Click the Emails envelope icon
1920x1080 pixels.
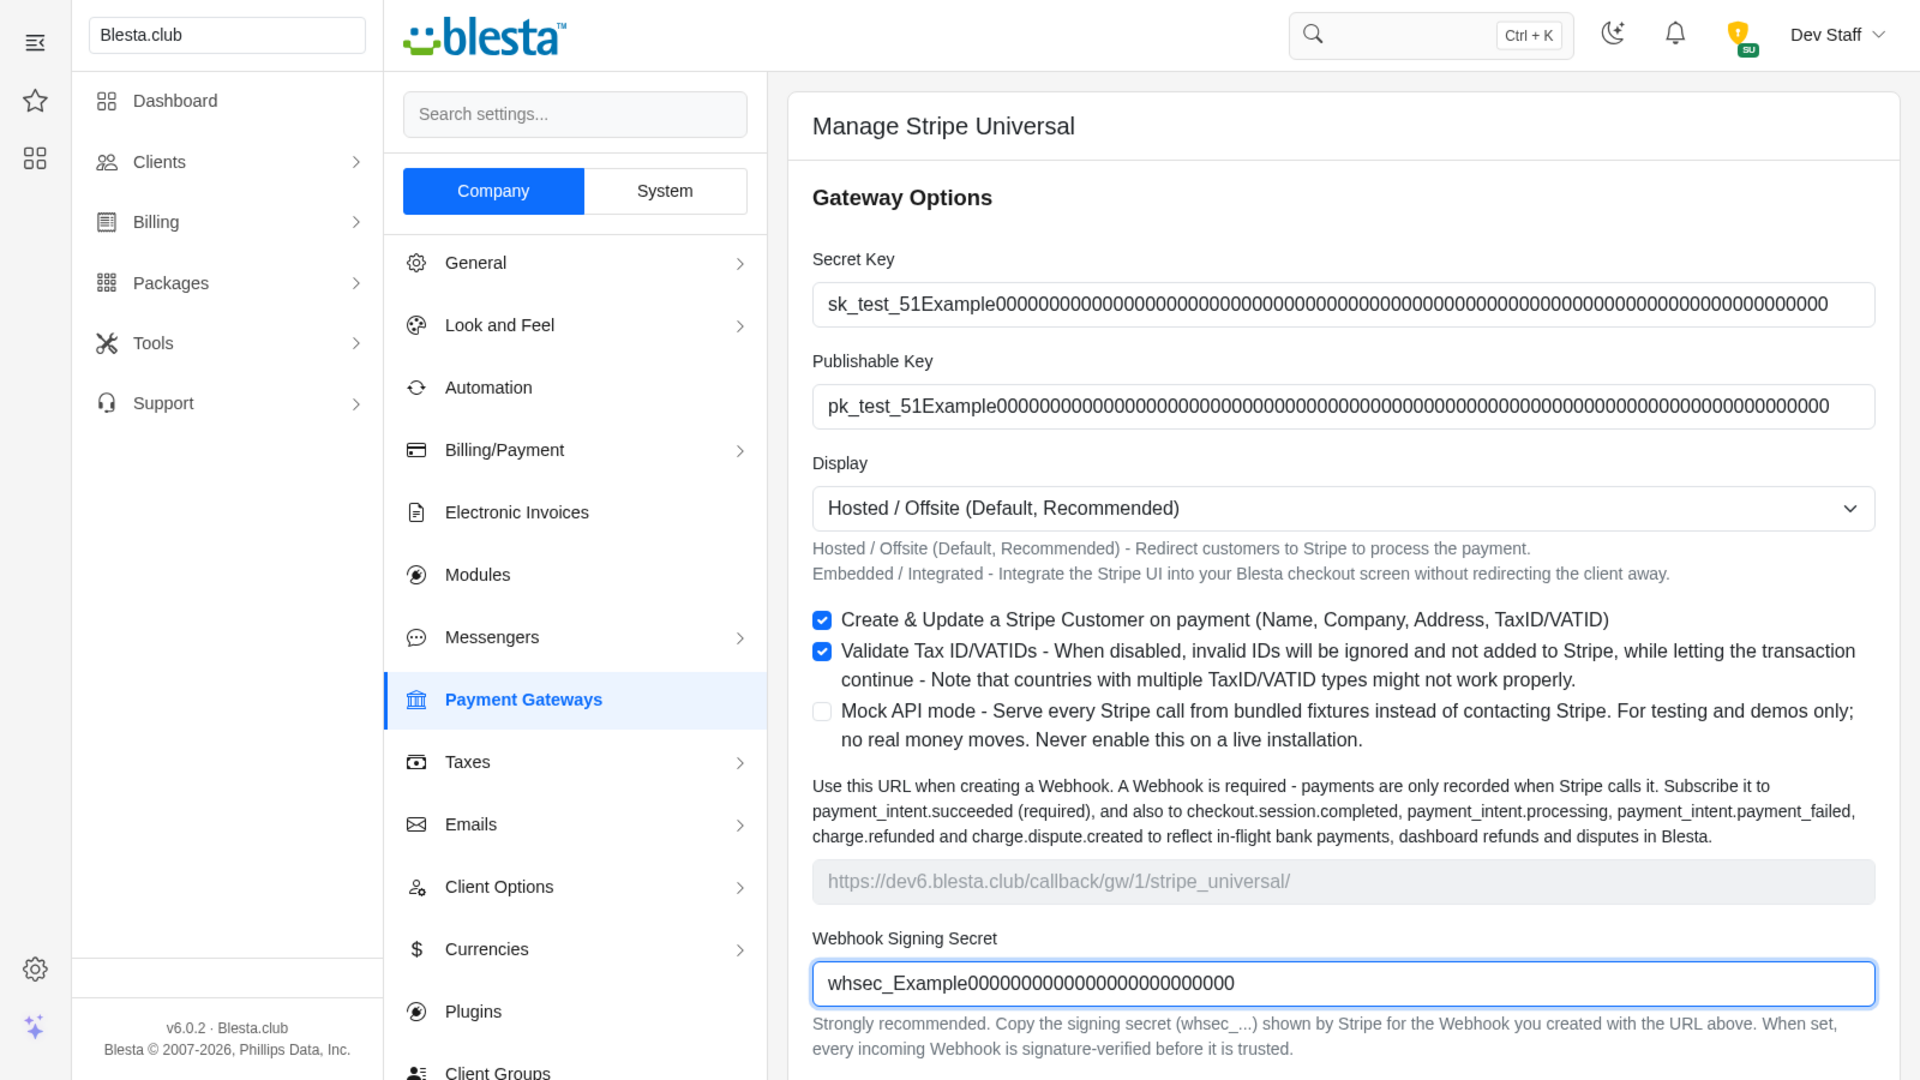pos(417,825)
